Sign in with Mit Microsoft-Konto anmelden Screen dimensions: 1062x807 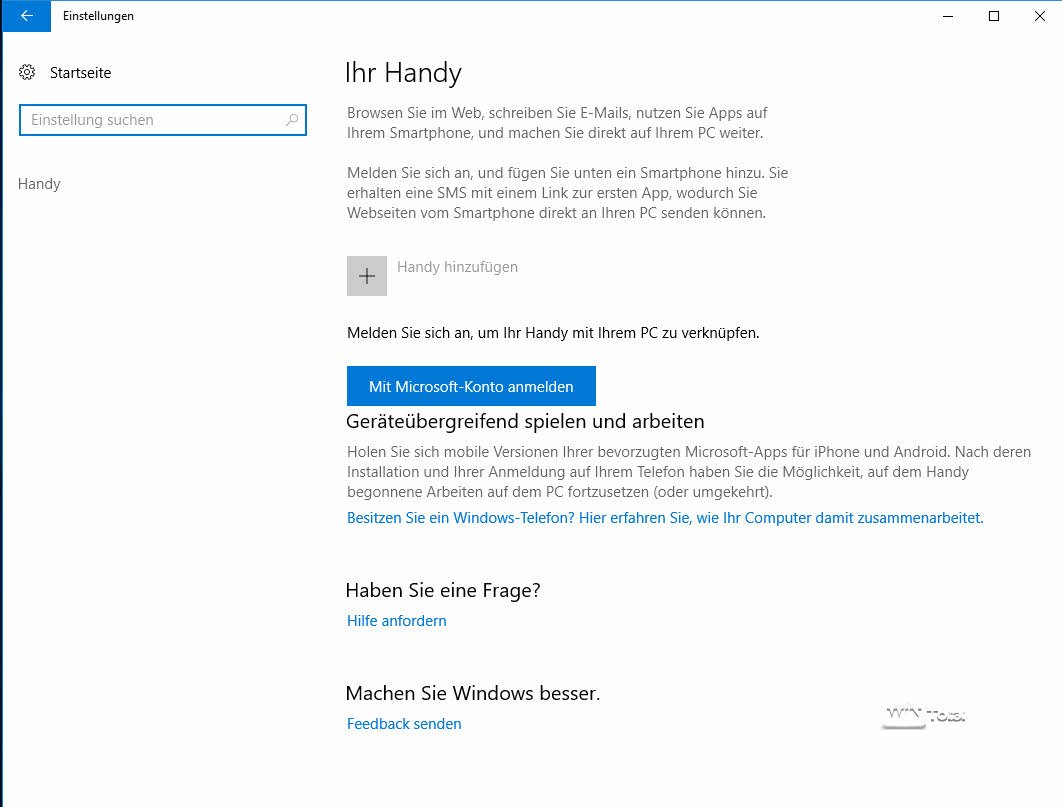click(471, 386)
